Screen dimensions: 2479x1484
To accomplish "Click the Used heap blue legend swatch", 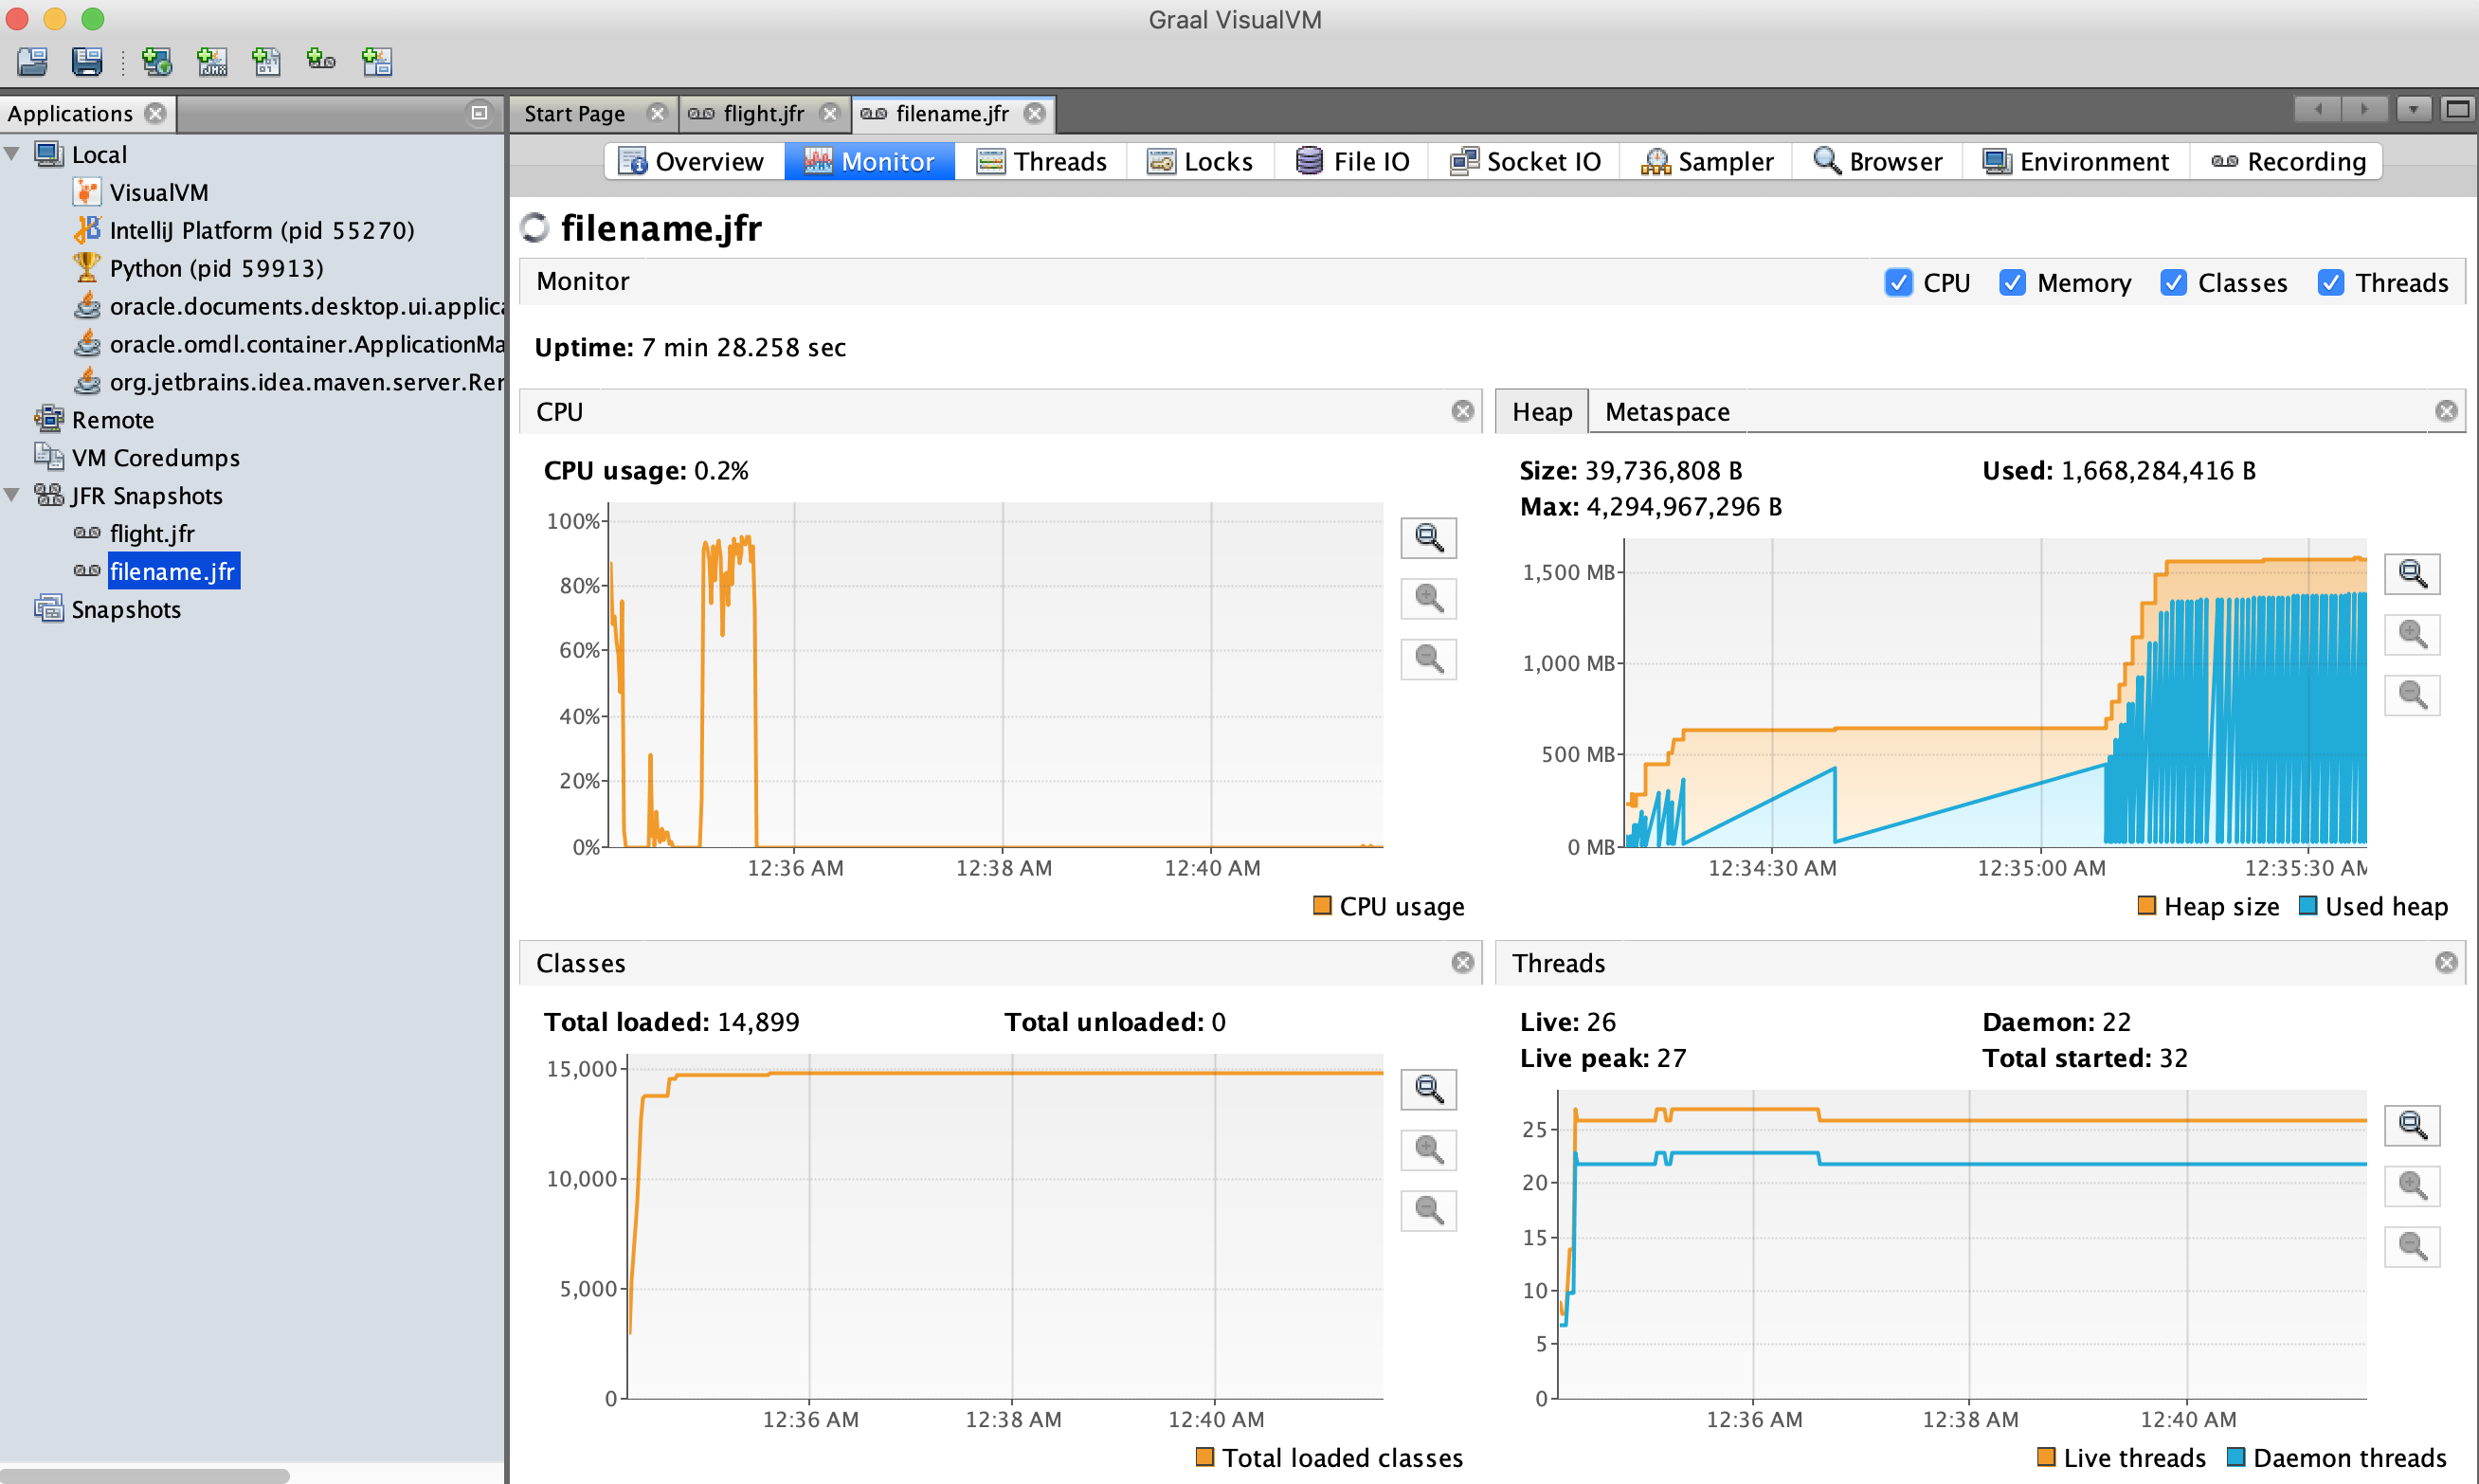I will coord(2308,906).
